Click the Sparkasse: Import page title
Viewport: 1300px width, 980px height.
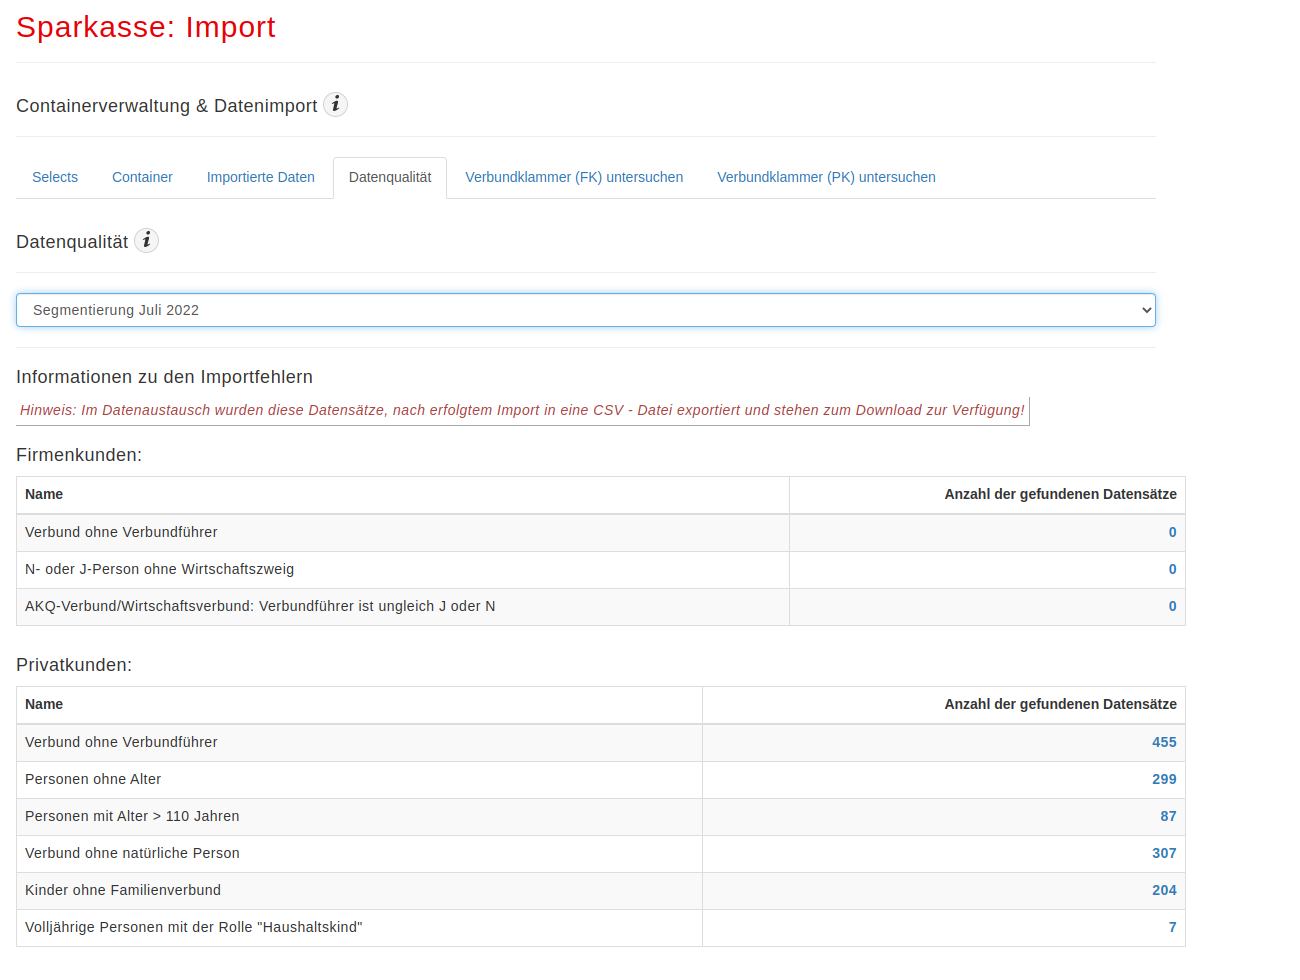pos(146,27)
